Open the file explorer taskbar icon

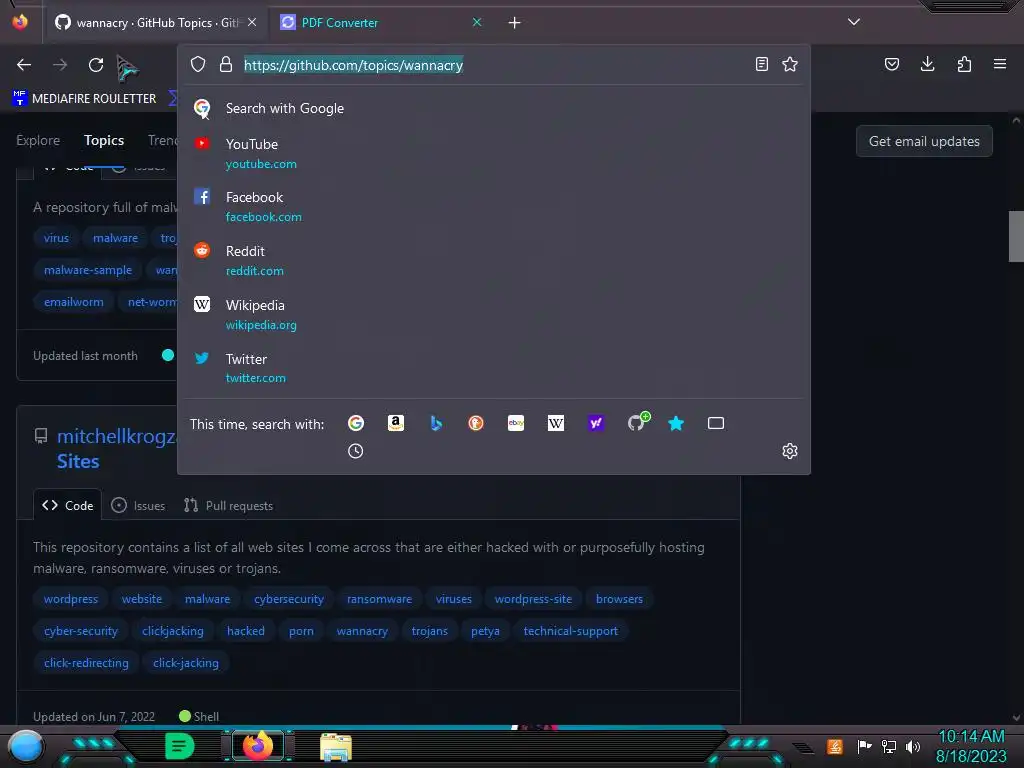click(336, 747)
